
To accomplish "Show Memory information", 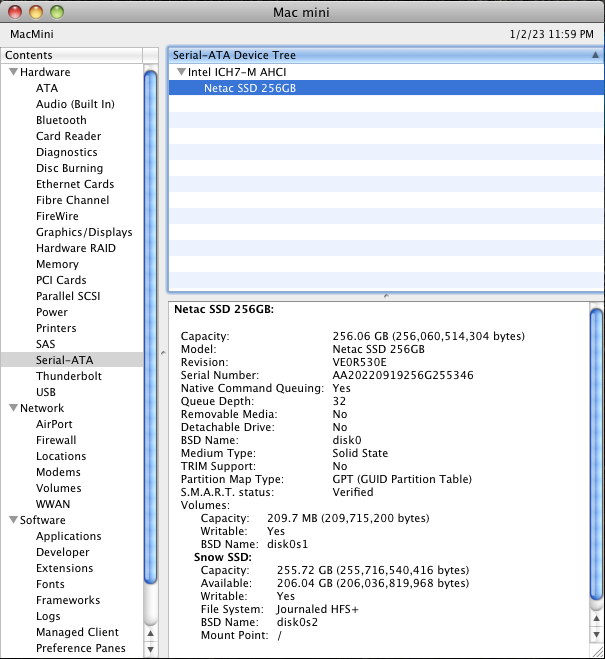I will coord(57,264).
